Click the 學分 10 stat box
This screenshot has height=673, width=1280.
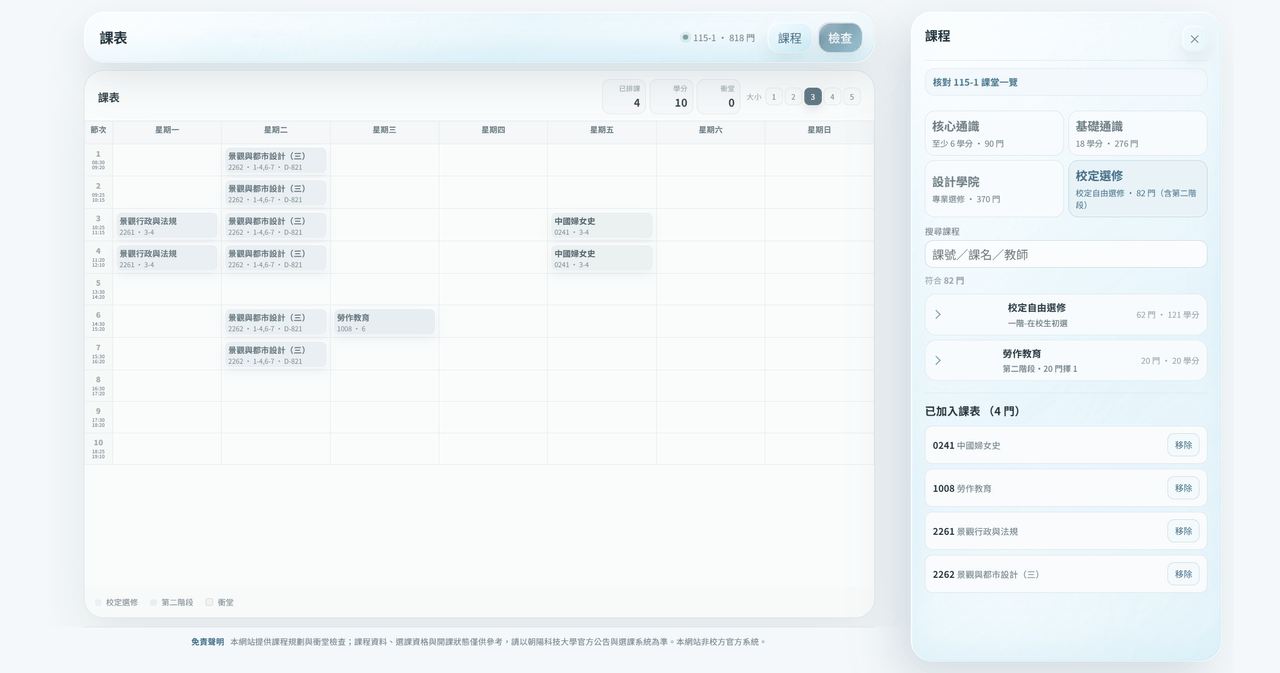pyautogui.click(x=671, y=97)
